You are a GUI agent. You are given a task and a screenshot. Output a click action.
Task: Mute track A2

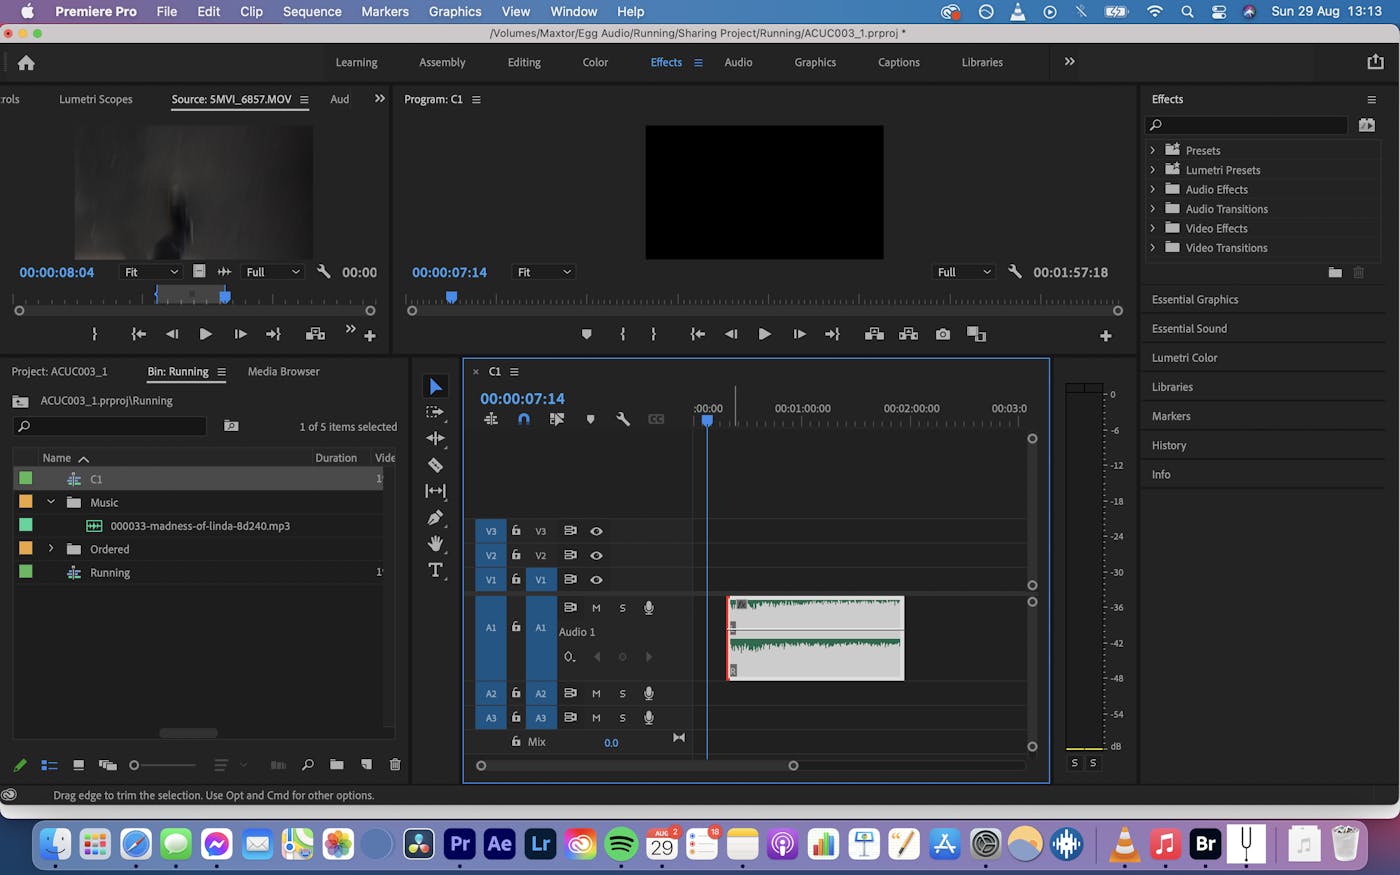(596, 693)
